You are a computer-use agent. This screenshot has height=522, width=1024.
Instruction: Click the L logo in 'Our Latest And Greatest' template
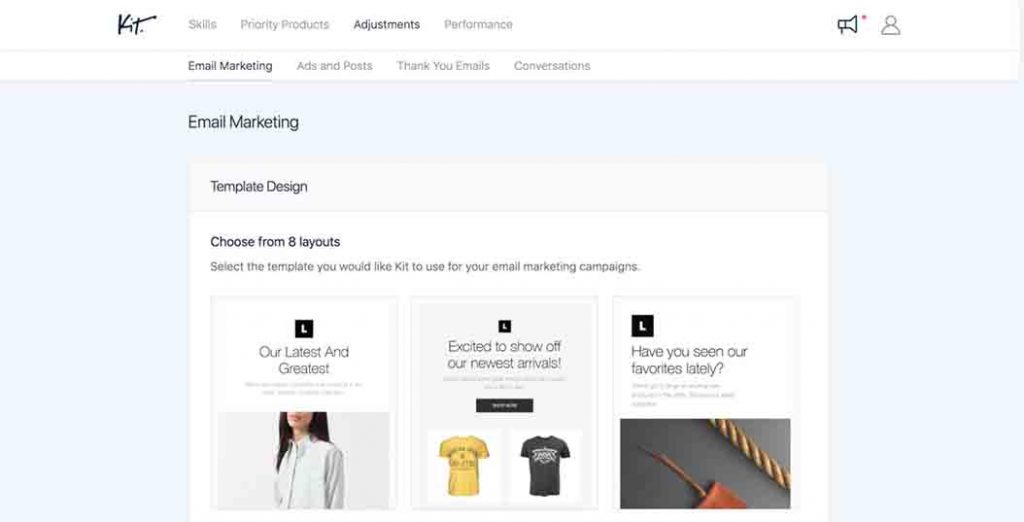coord(304,329)
